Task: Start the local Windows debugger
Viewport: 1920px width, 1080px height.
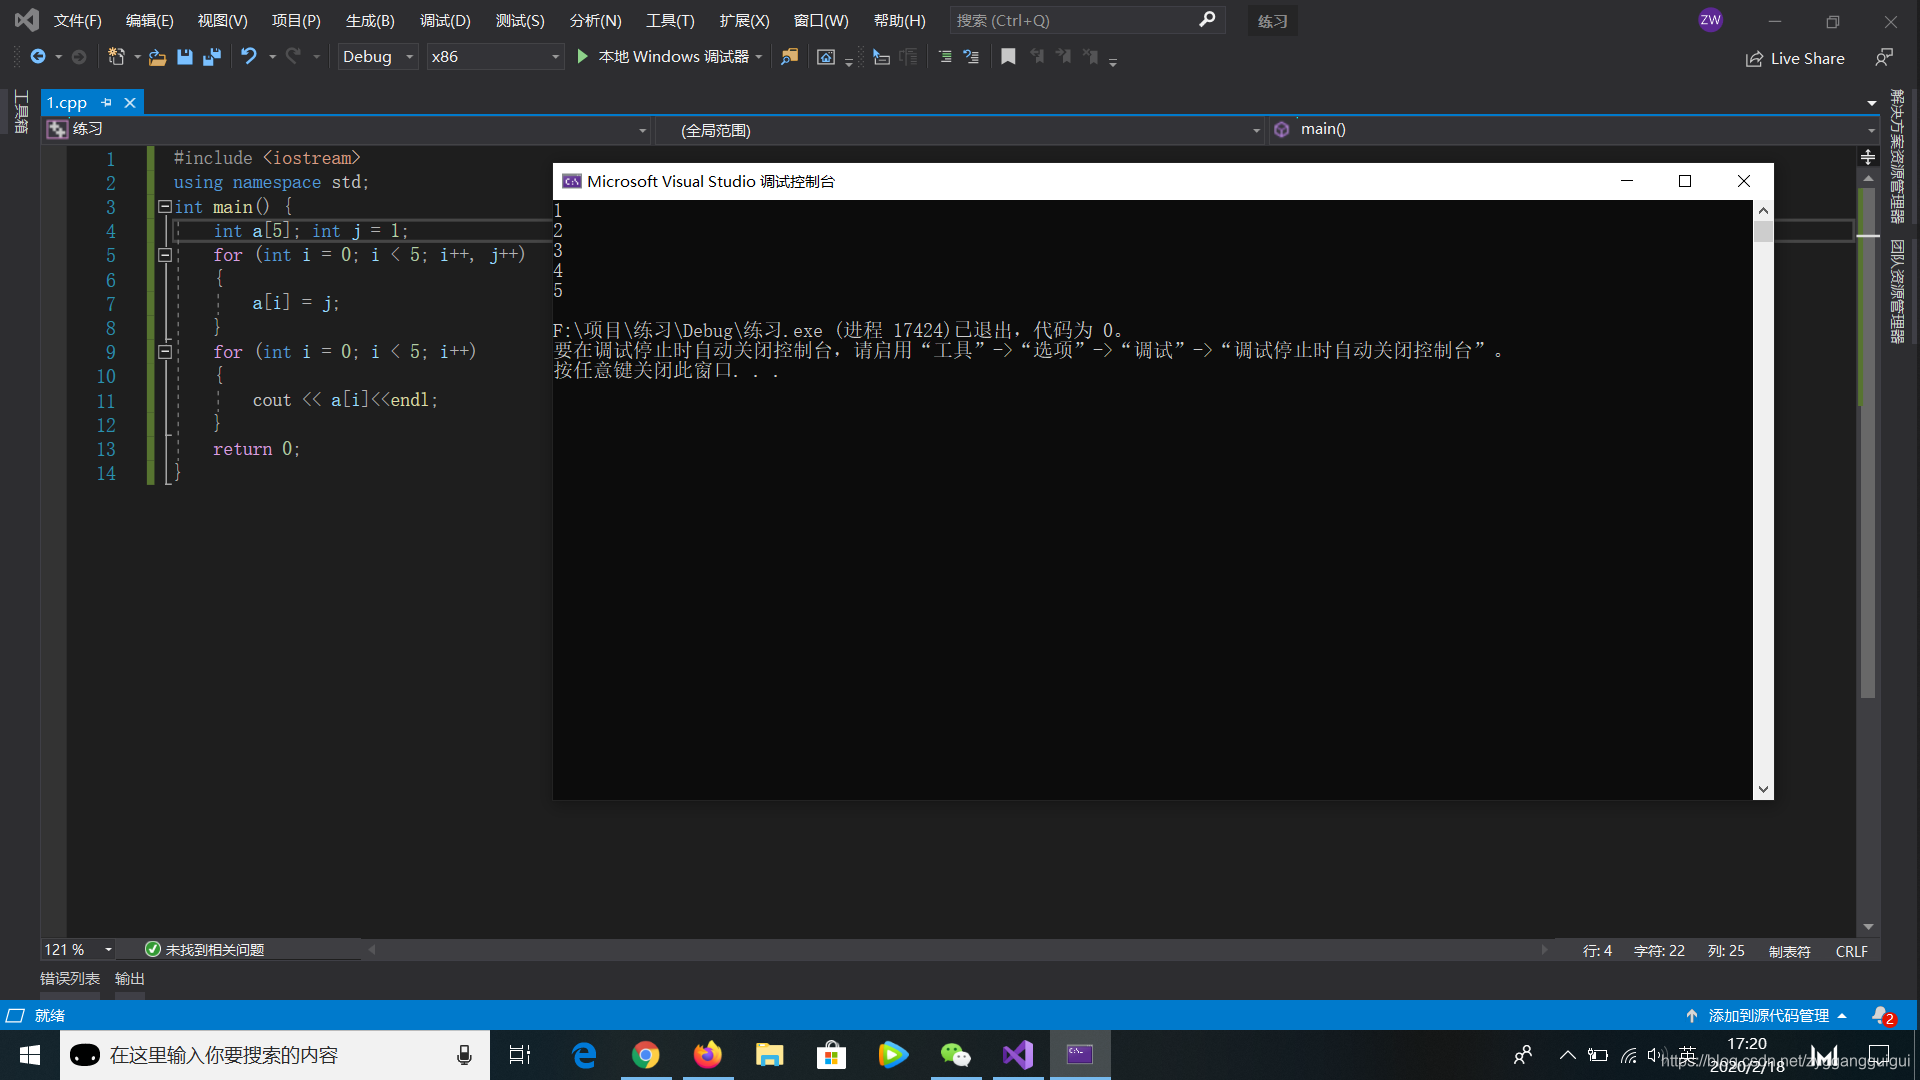Action: pyautogui.click(x=663, y=57)
